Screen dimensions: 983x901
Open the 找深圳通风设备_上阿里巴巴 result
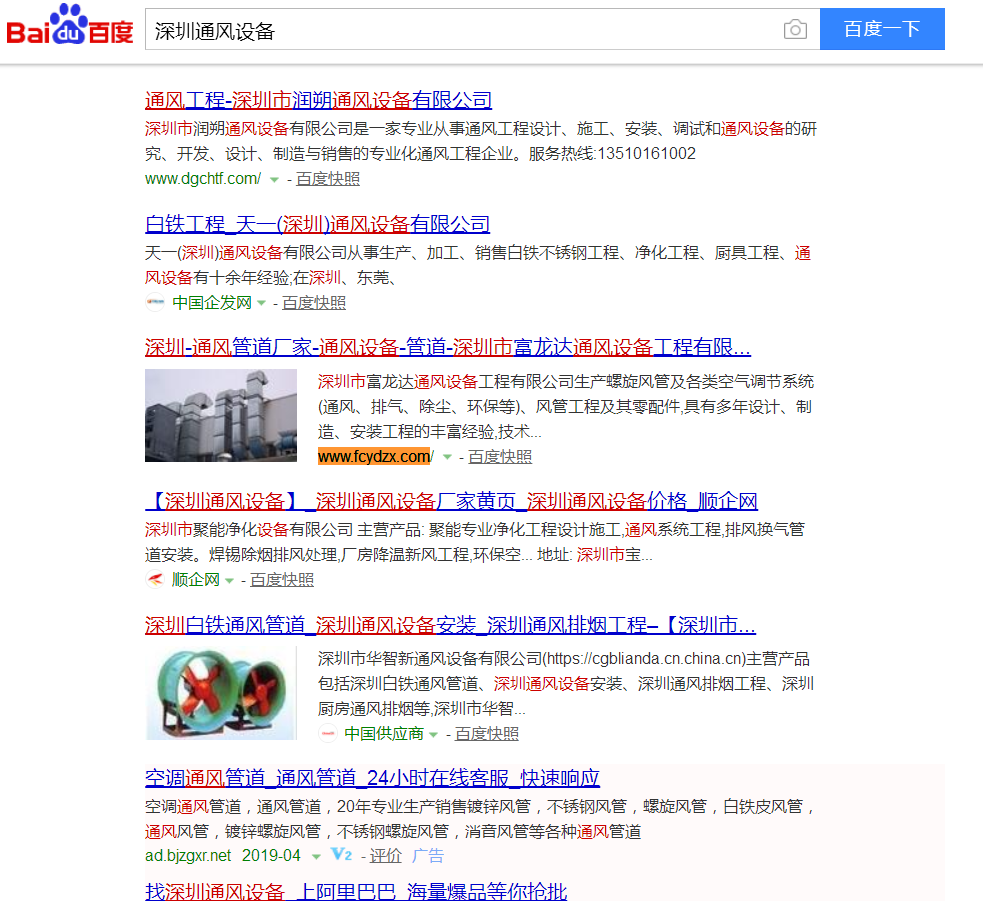pos(356,891)
